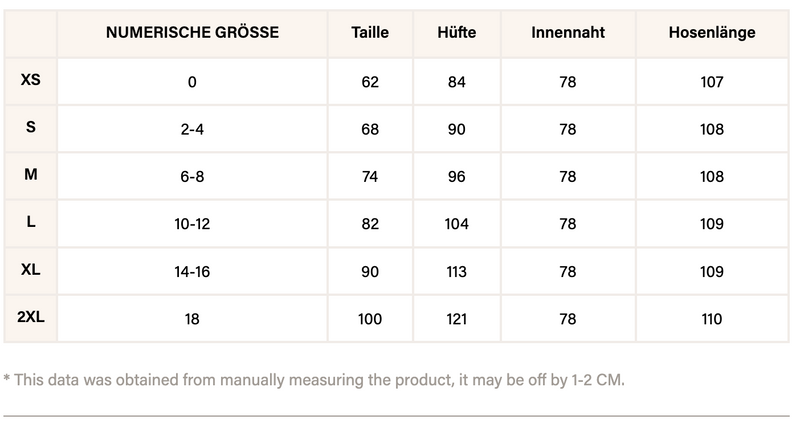Screen dimensions: 800x431
Task: Click the Innennaht column header
Action: (x=567, y=33)
